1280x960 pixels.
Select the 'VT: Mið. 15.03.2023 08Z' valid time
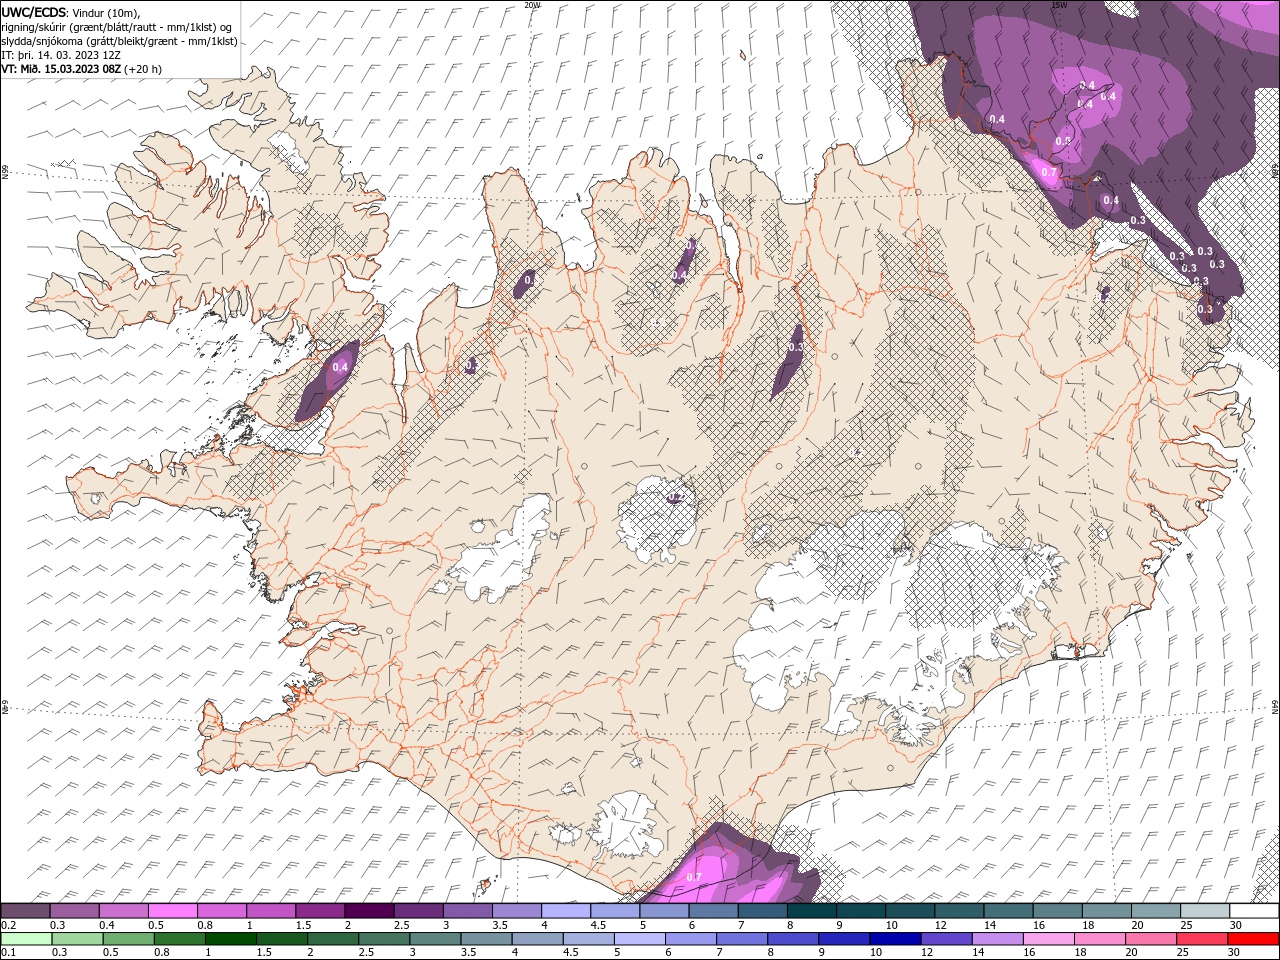pos(61,69)
